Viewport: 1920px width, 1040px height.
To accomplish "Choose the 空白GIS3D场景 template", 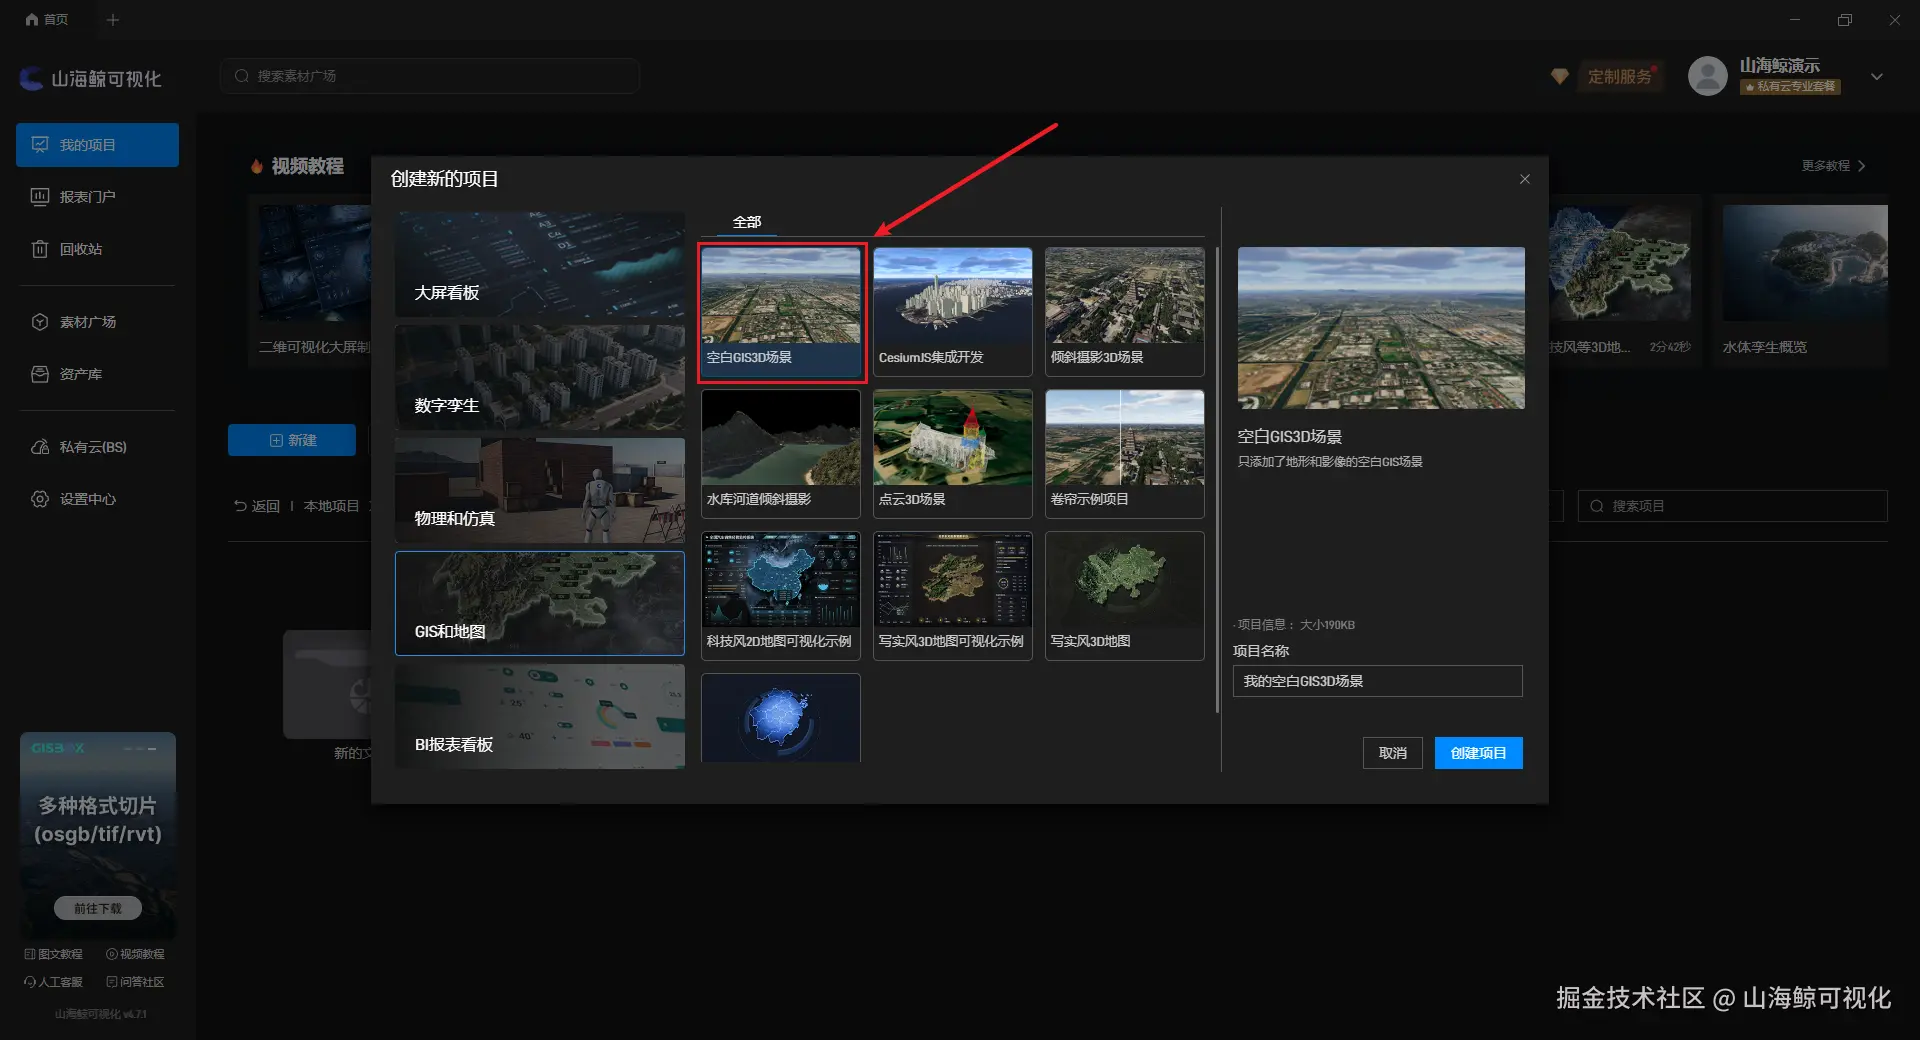I will point(781,312).
